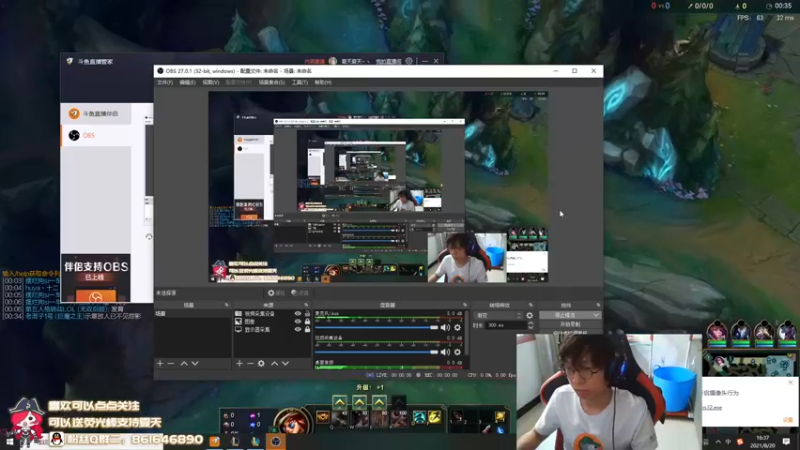Screen dimensions: 800x450
Task: Open the scene transition type dropdown
Action: (498, 315)
